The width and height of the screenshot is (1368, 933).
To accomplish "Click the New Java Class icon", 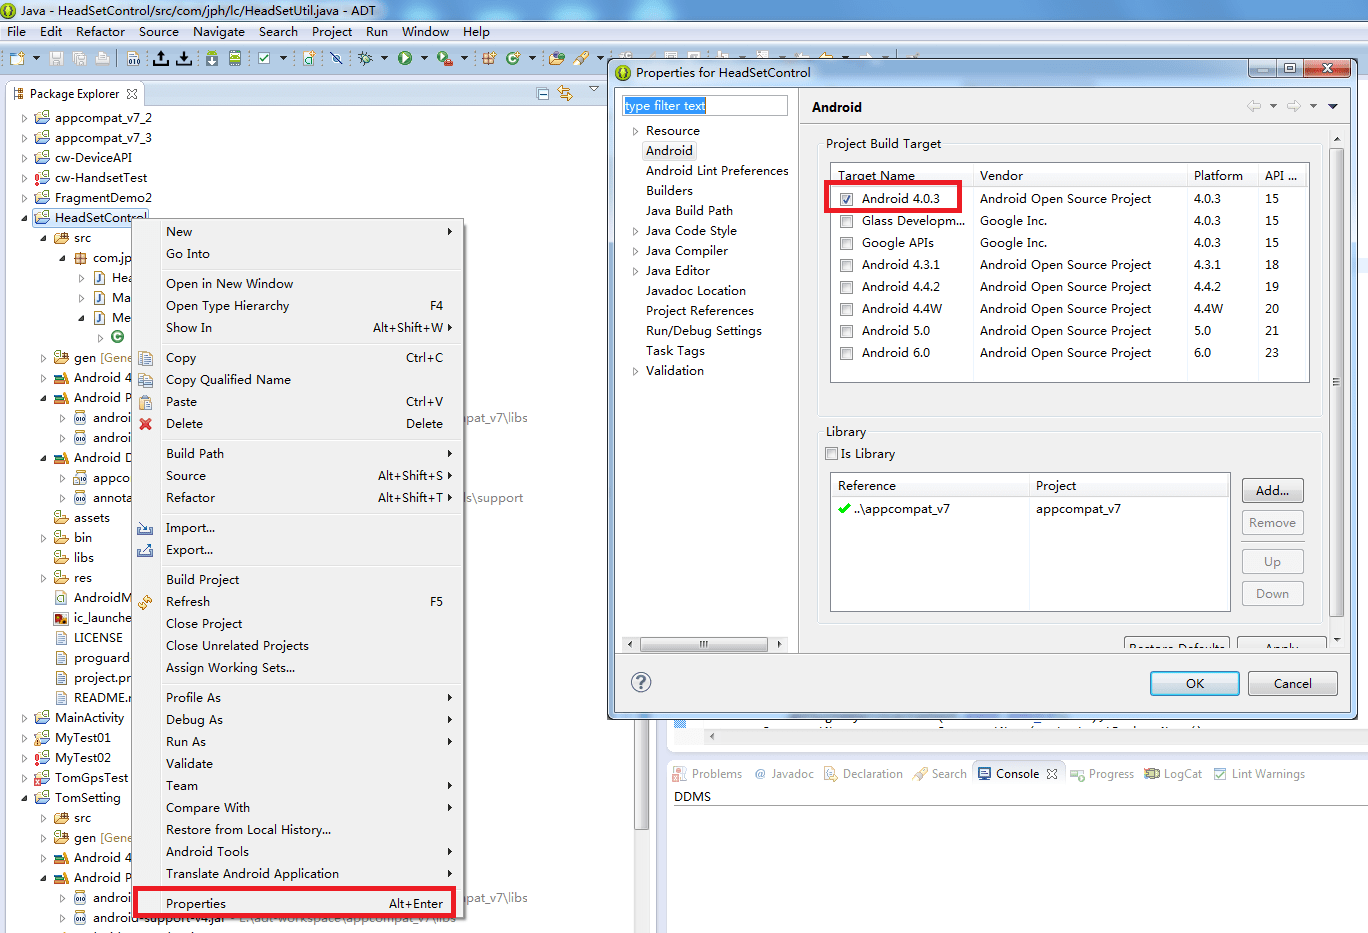I will coord(513,59).
